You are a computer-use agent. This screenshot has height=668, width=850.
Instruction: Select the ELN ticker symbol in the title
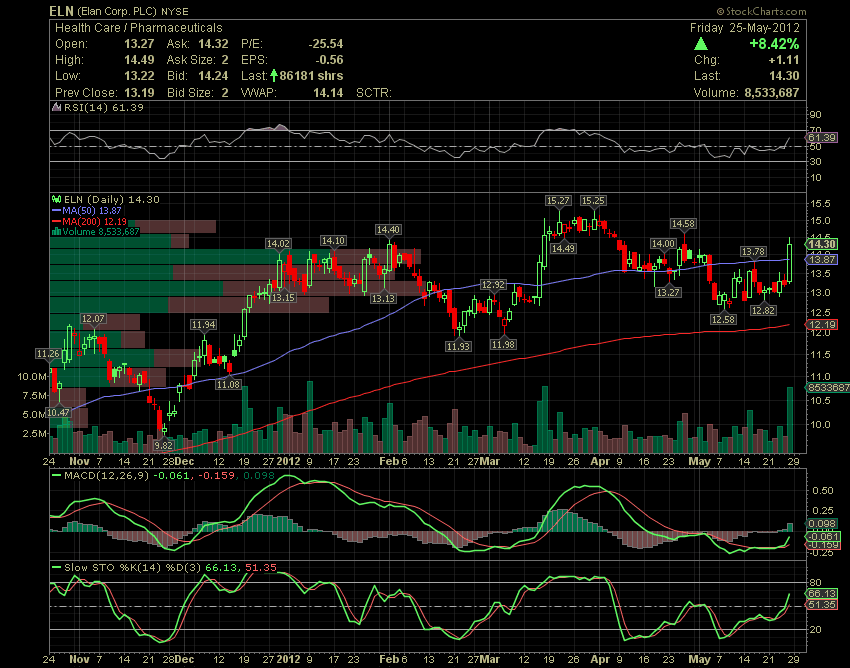(61, 11)
